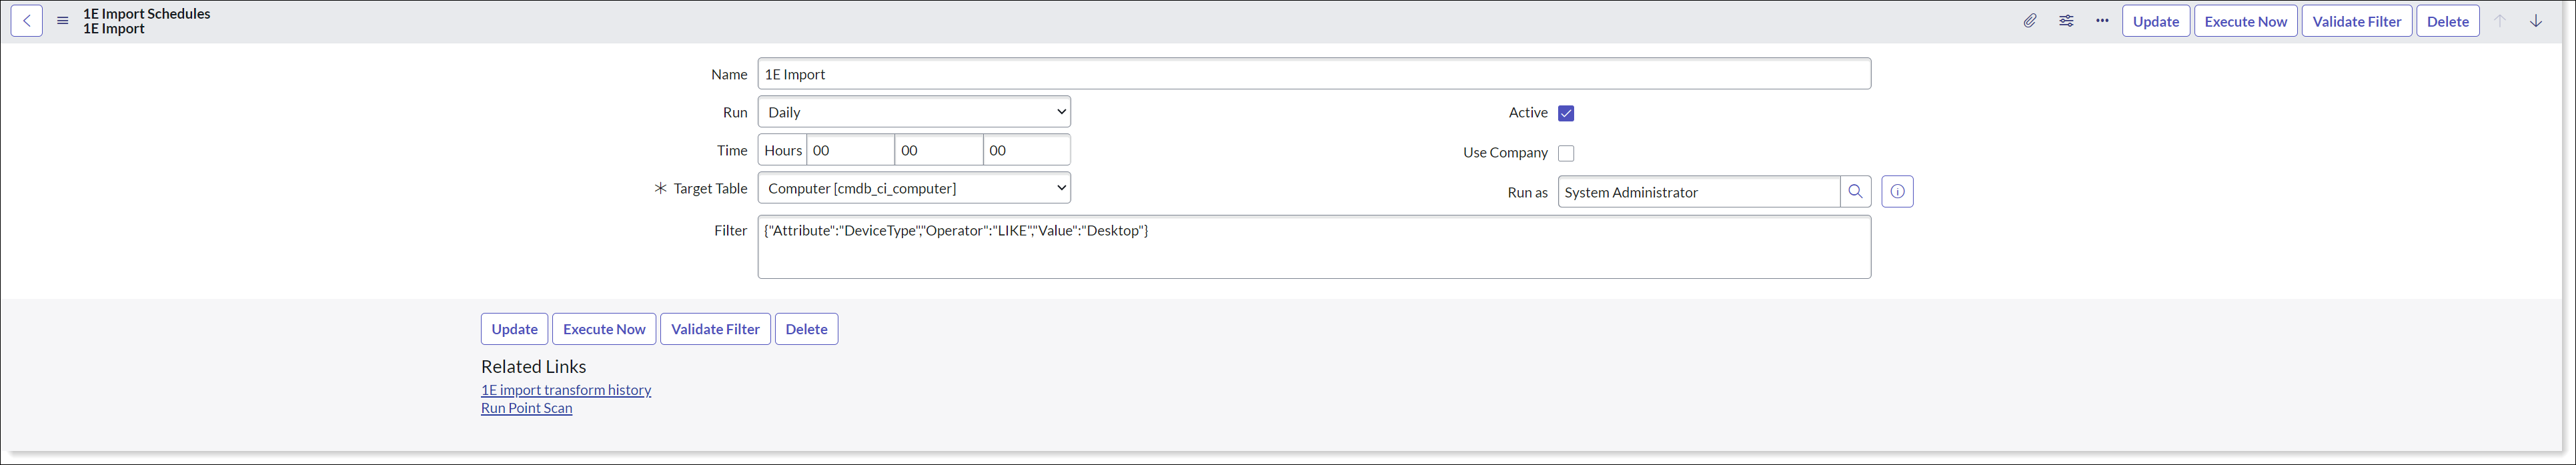Screen dimensions: 2576x465
Task: Click Validate Filter in the header bar
Action: [x=2357, y=21]
